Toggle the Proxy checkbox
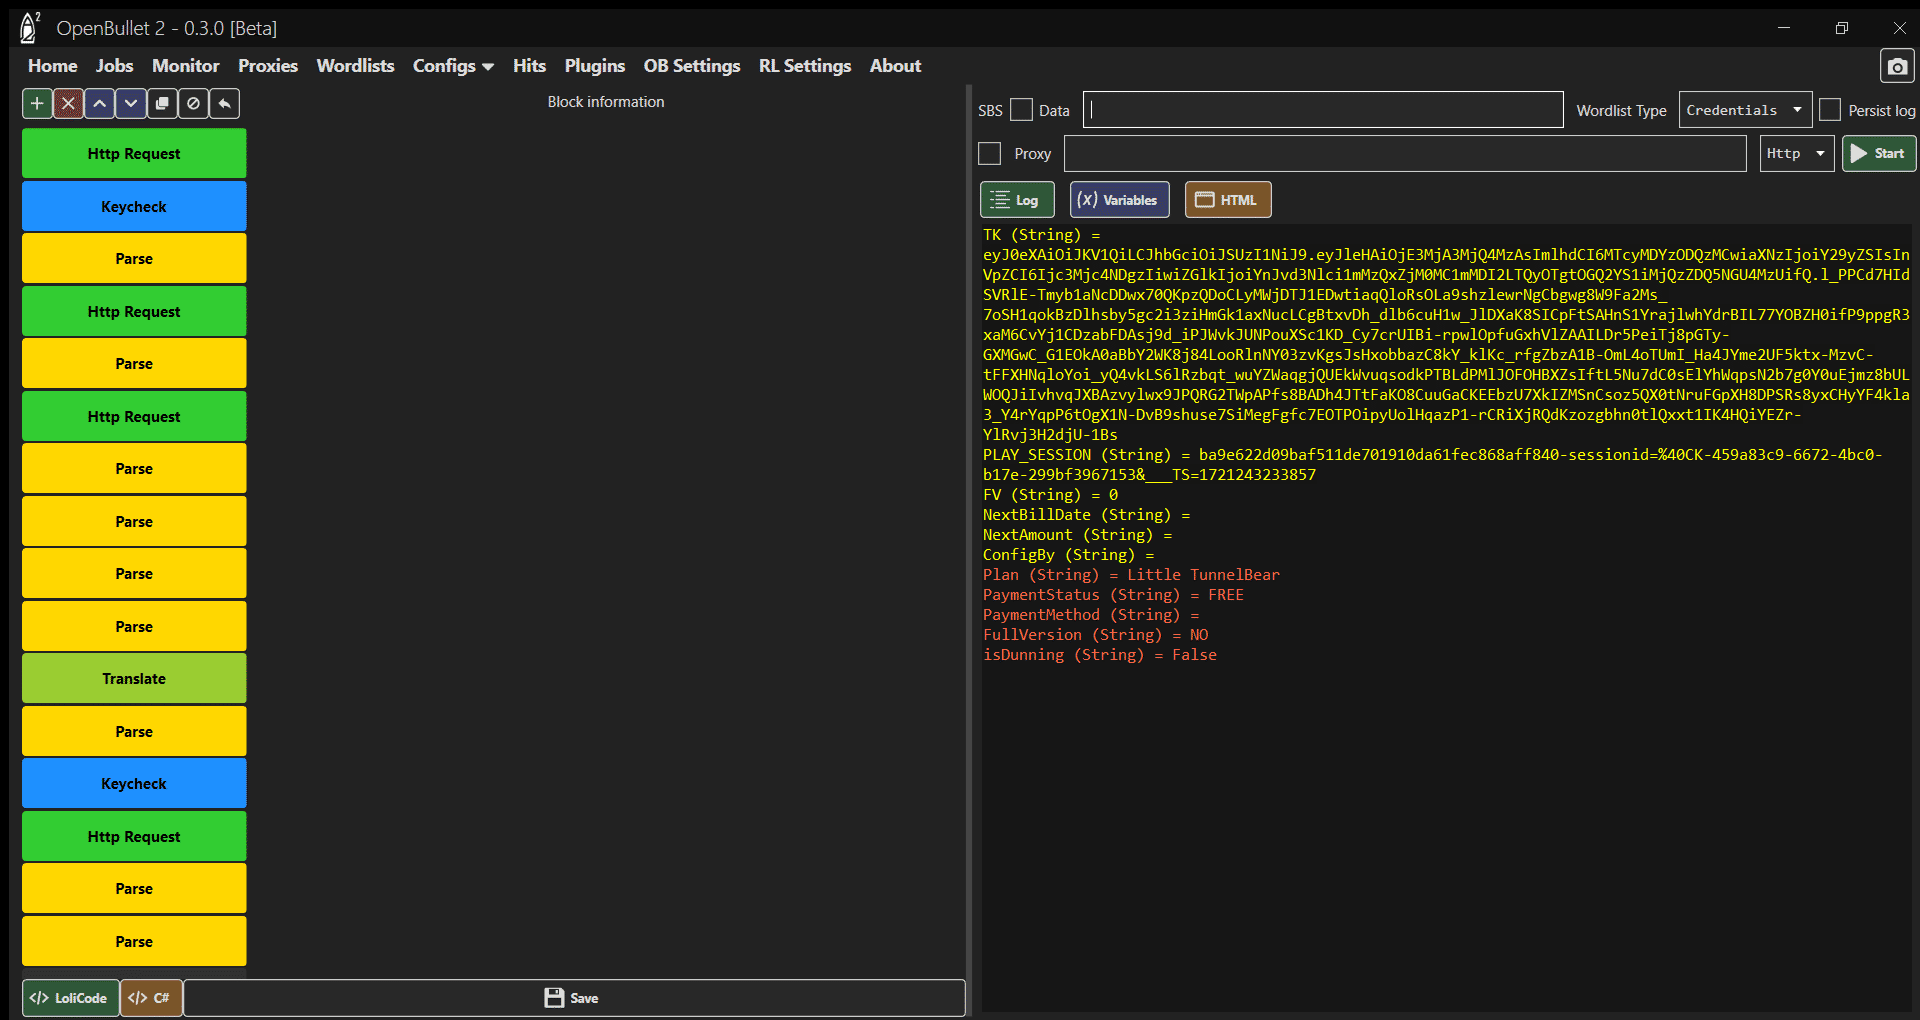 point(990,153)
